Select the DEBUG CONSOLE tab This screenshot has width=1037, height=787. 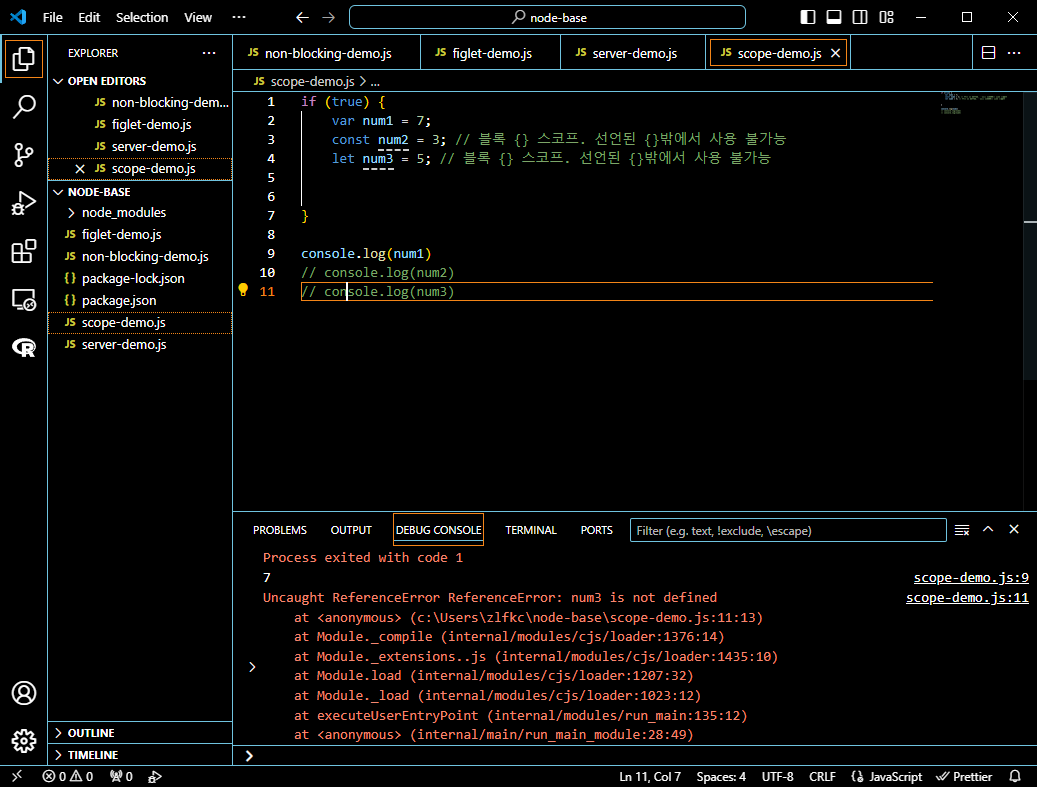pos(438,530)
